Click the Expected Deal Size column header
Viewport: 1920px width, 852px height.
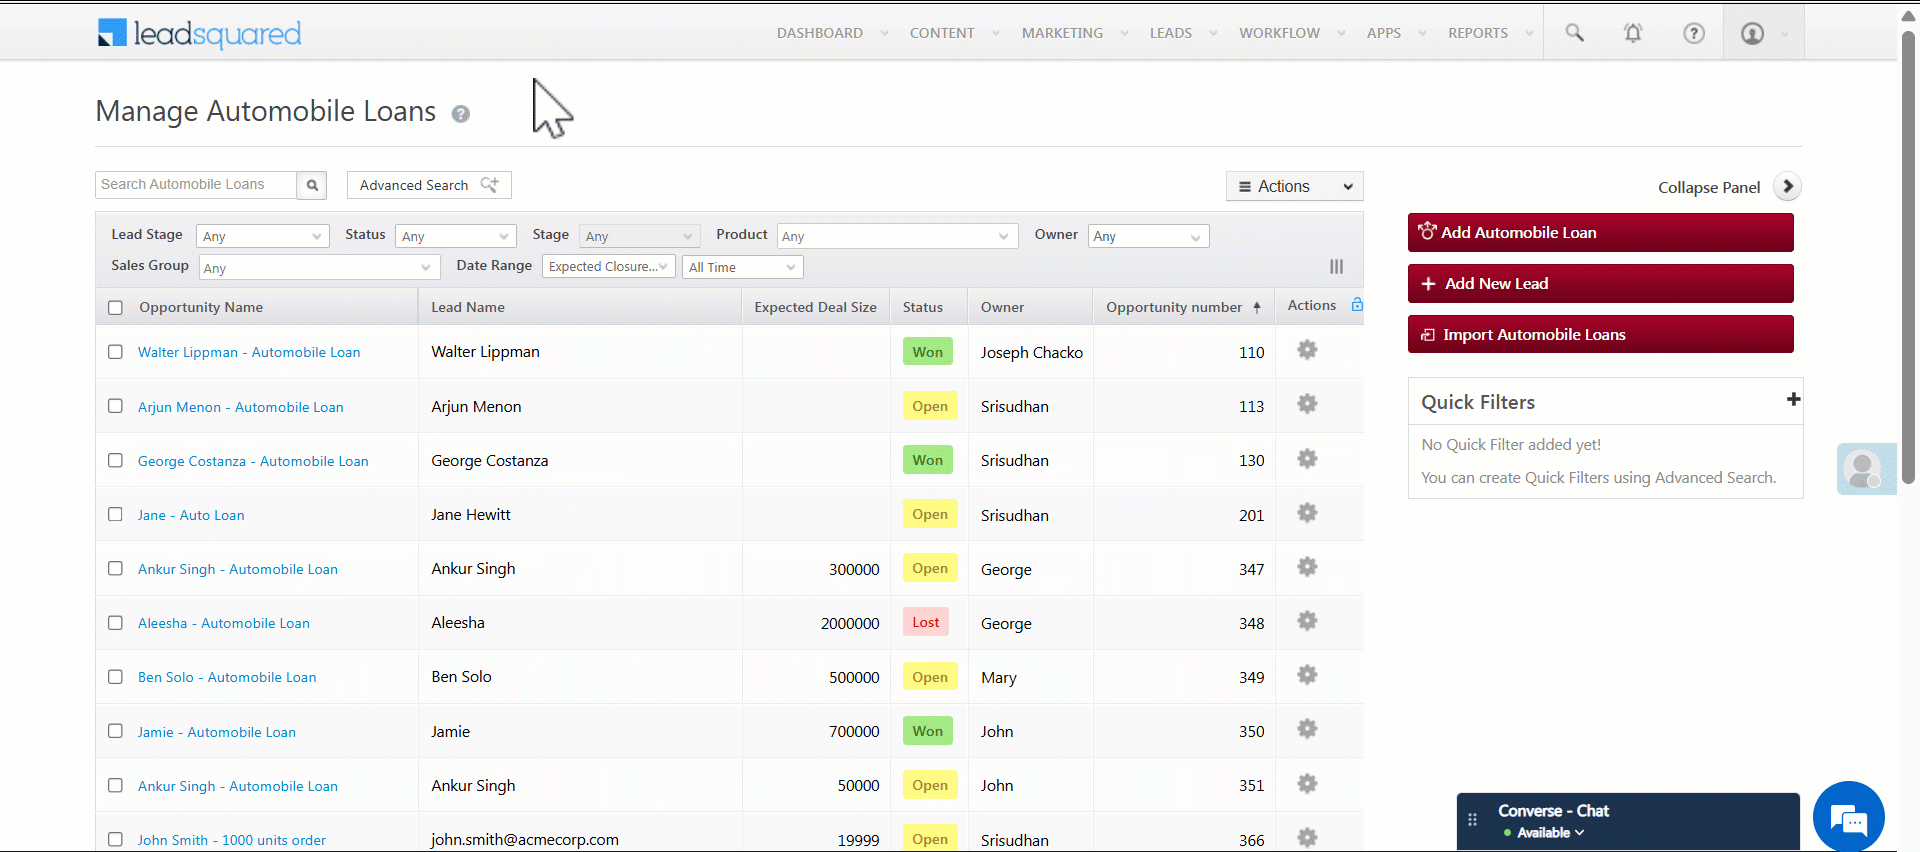[x=815, y=307]
